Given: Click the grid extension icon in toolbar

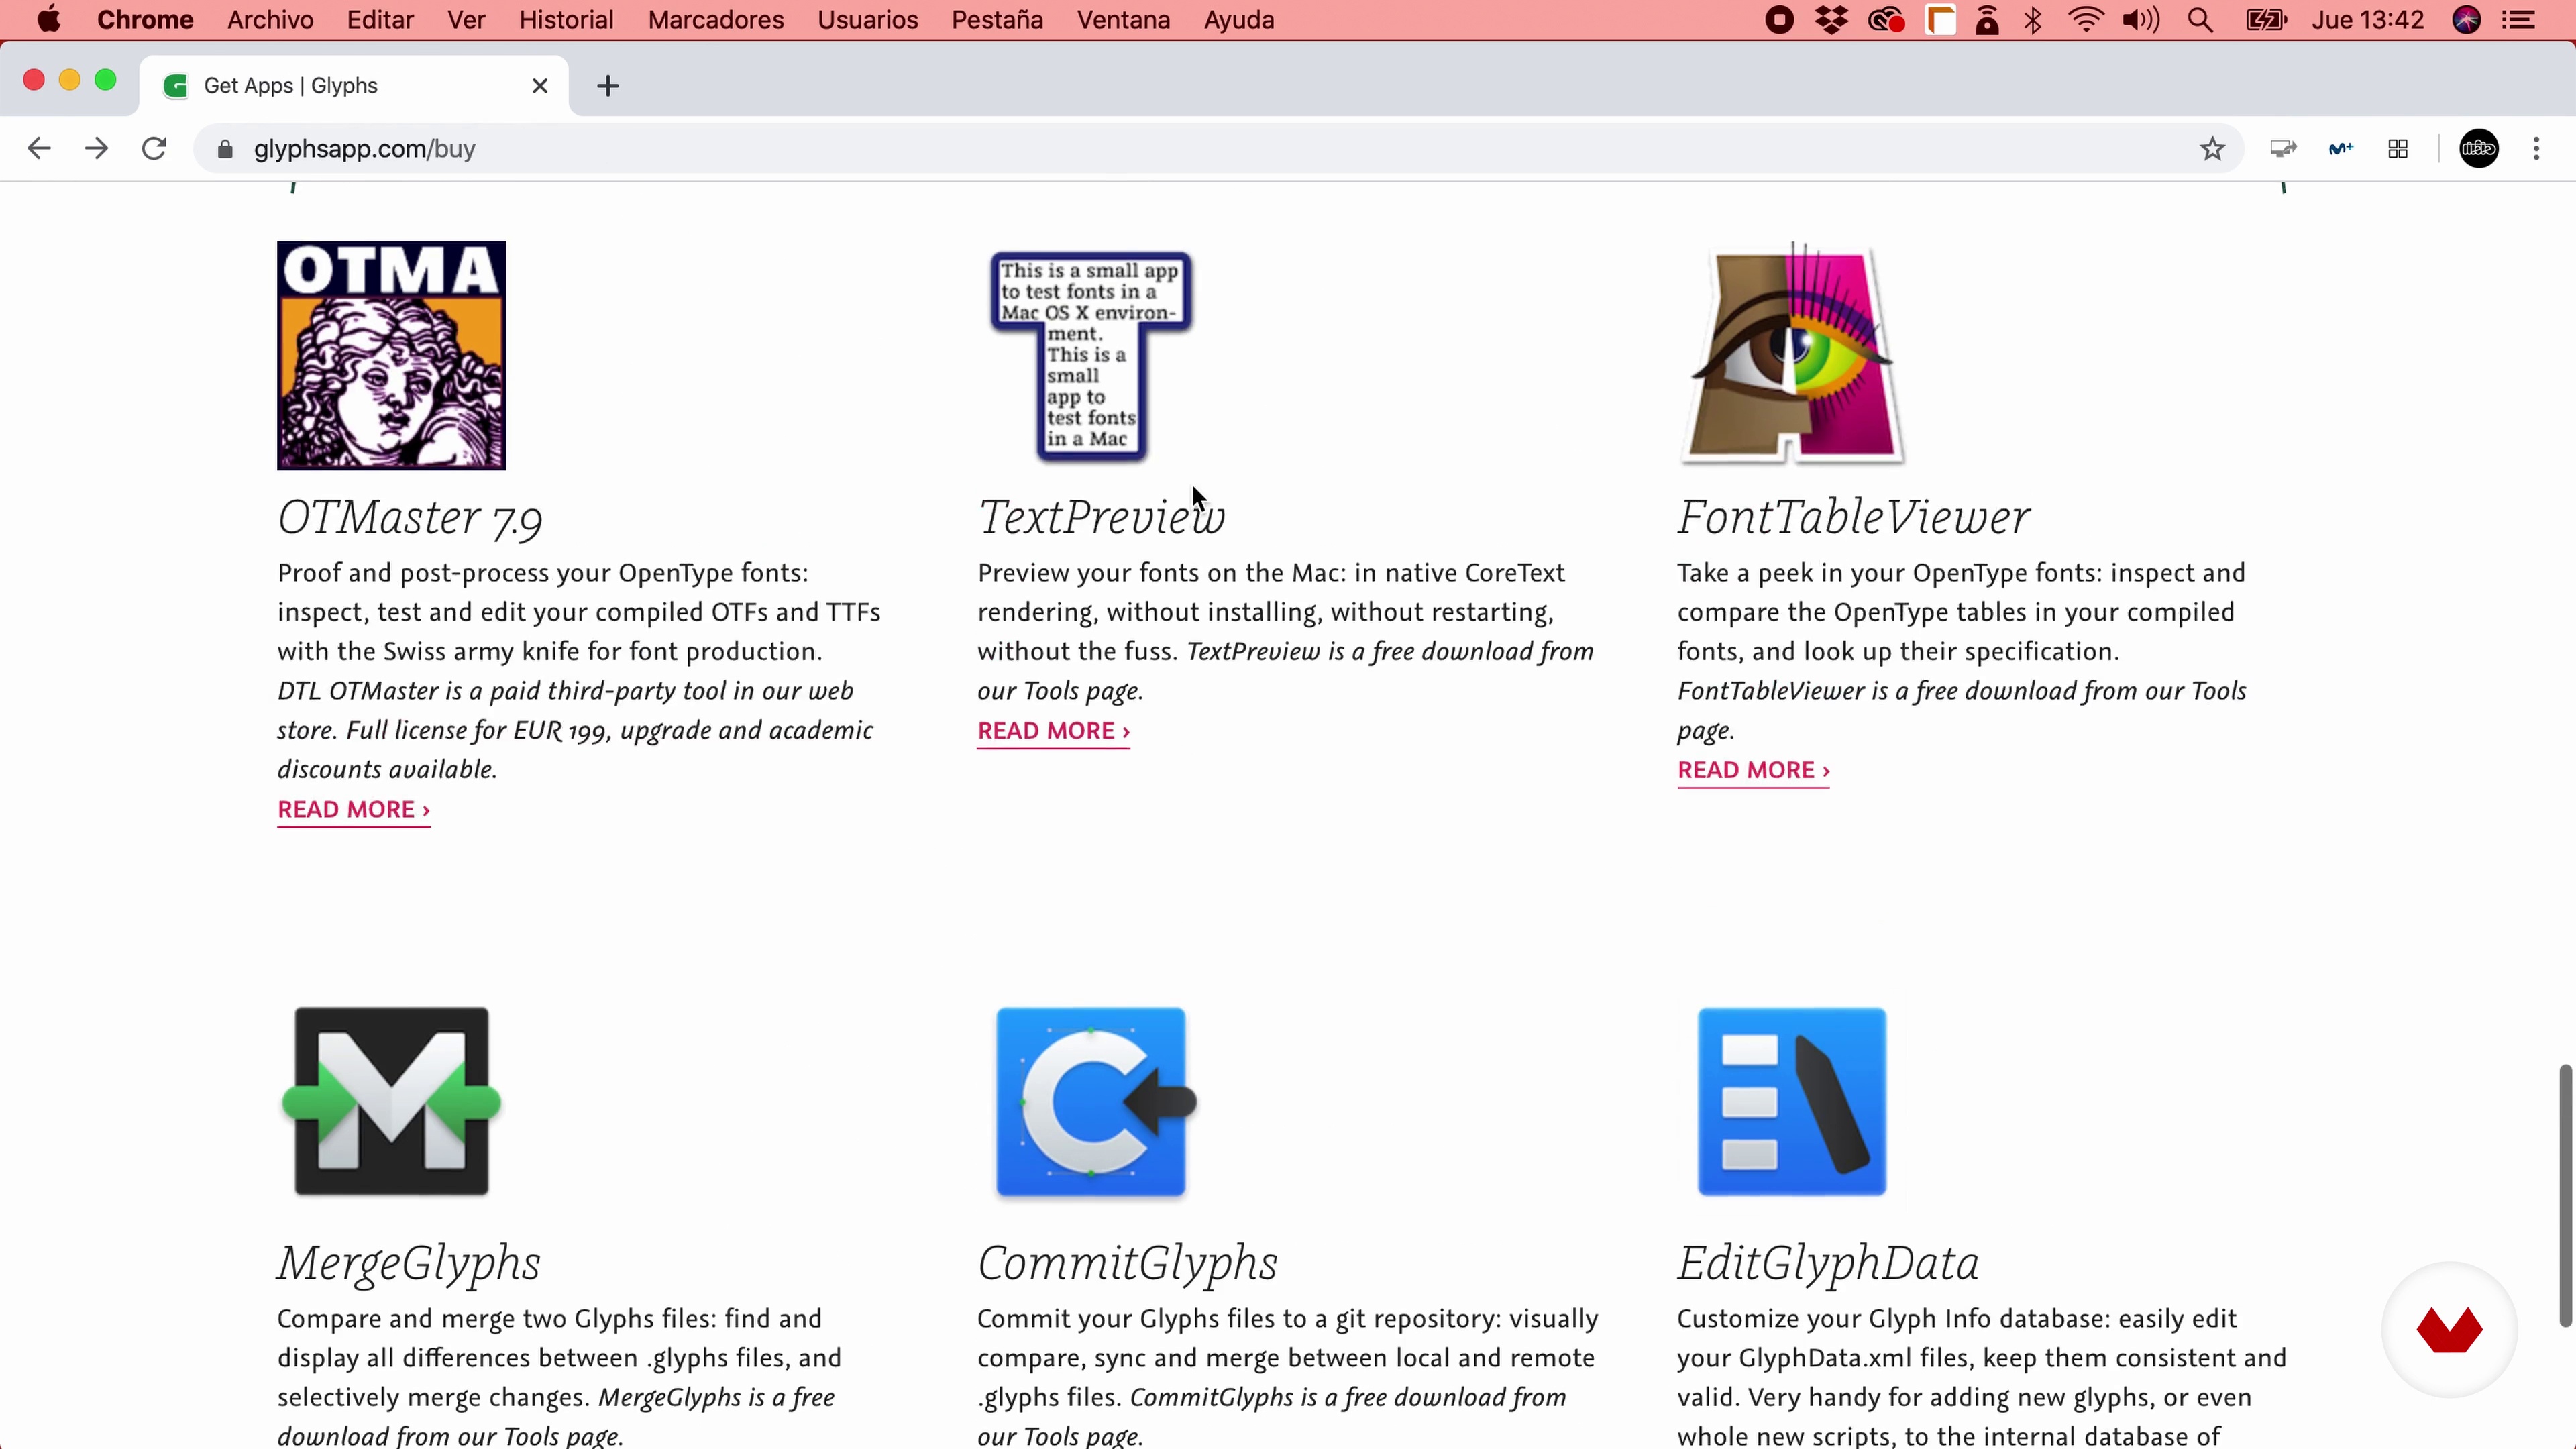Looking at the screenshot, I should pos(2398,149).
